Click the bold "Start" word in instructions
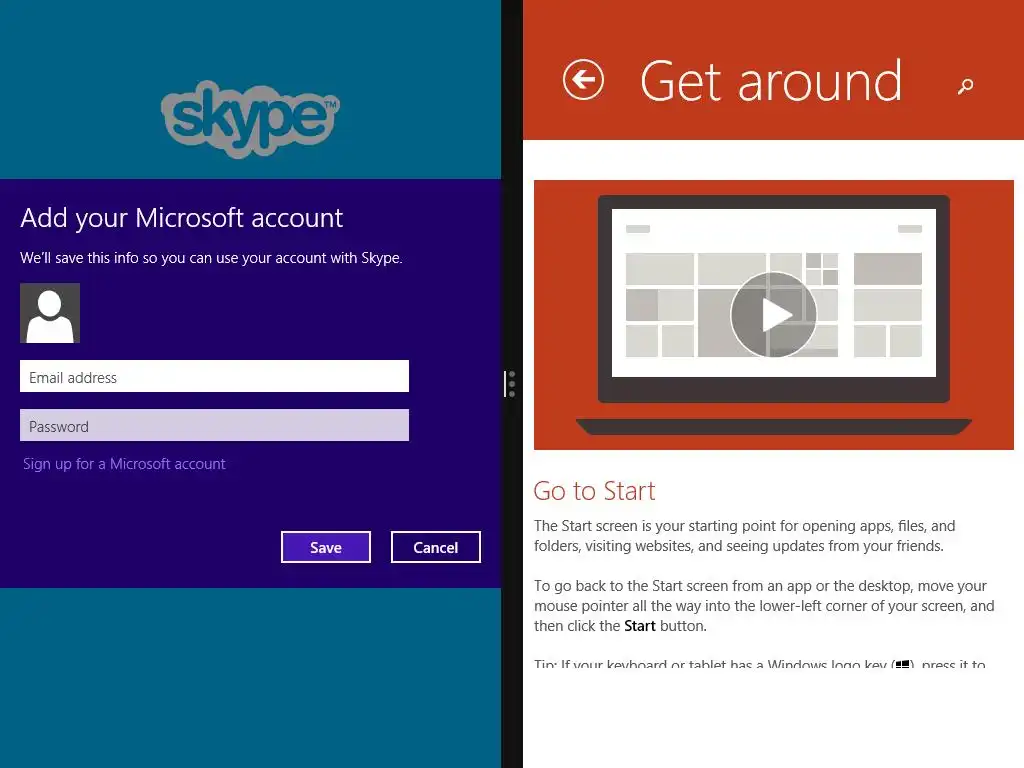 pyautogui.click(x=639, y=626)
